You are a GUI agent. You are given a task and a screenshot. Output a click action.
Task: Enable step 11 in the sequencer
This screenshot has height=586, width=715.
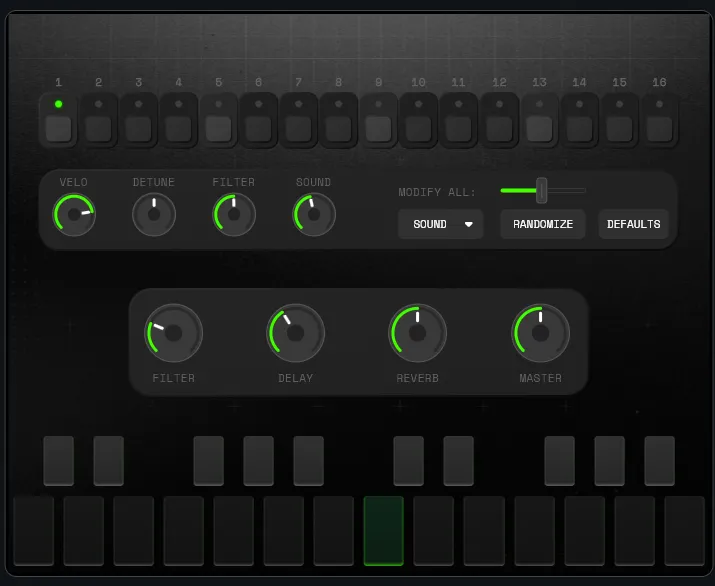459,129
